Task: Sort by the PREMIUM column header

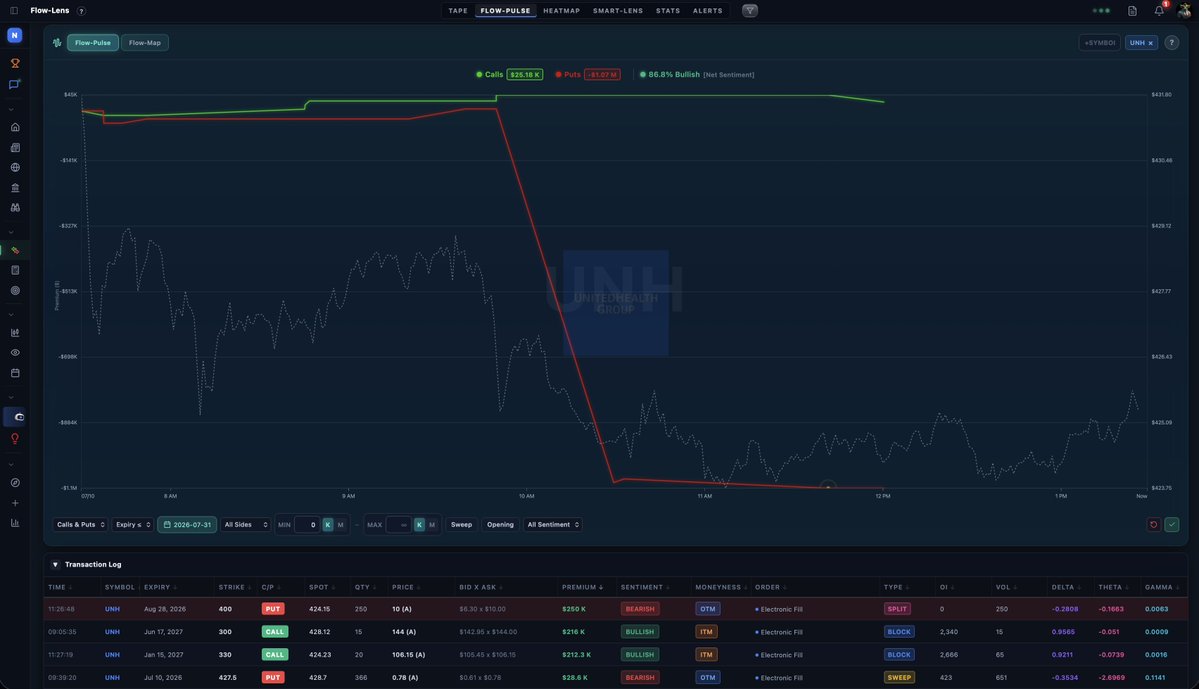Action: (x=582, y=587)
